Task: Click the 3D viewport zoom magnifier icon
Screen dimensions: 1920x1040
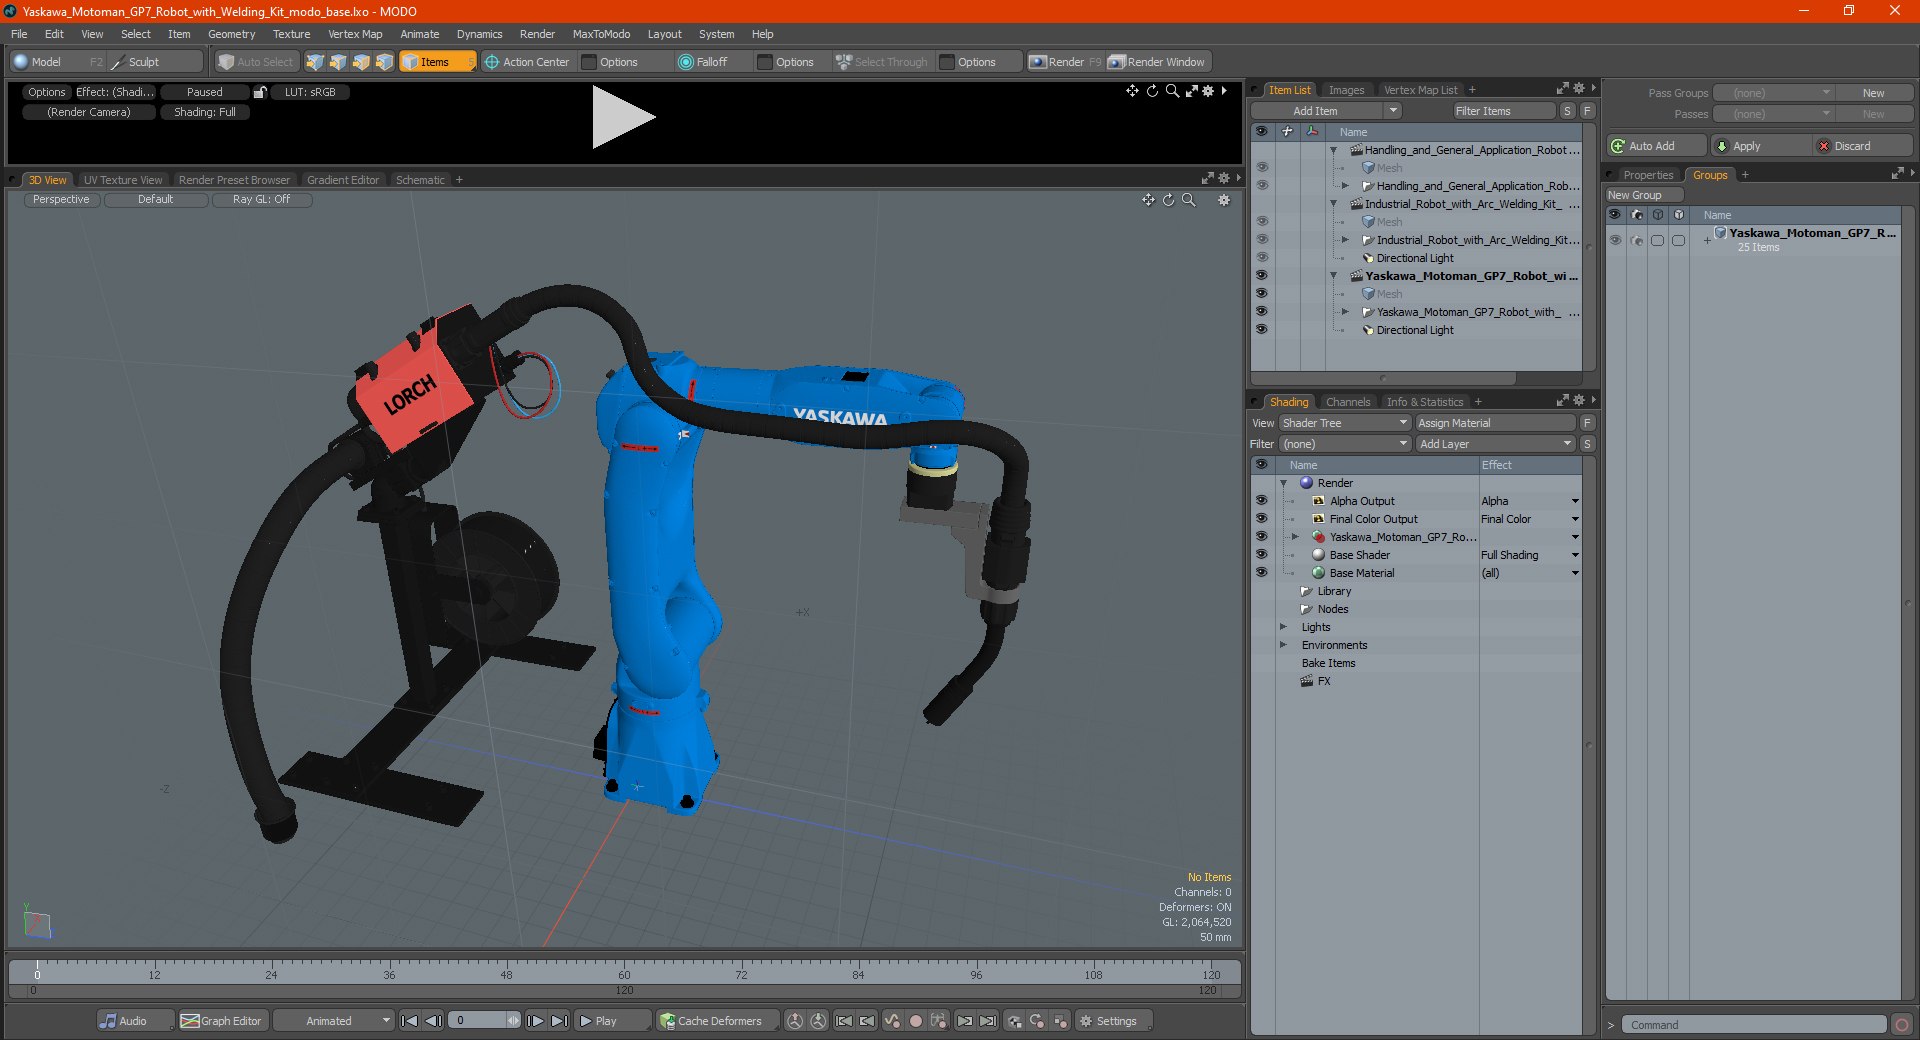Action: 1189,200
